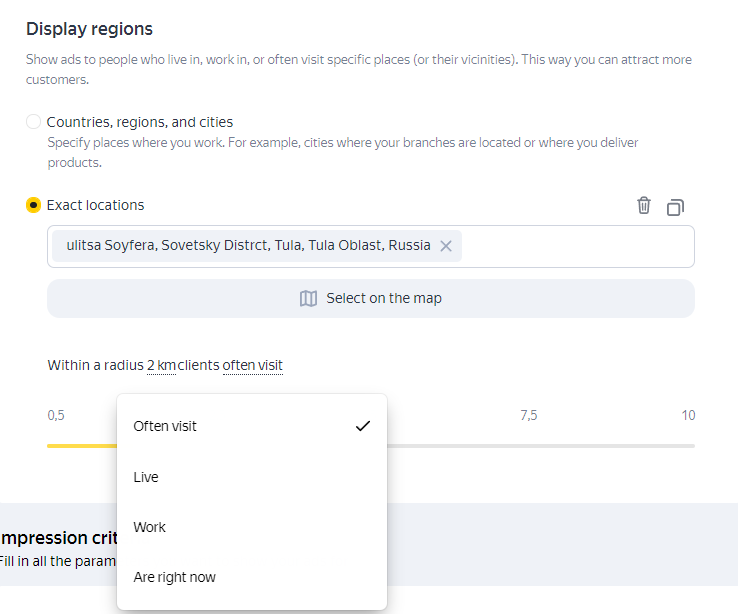Click the 0,5 minimum radius label

(x=56, y=416)
